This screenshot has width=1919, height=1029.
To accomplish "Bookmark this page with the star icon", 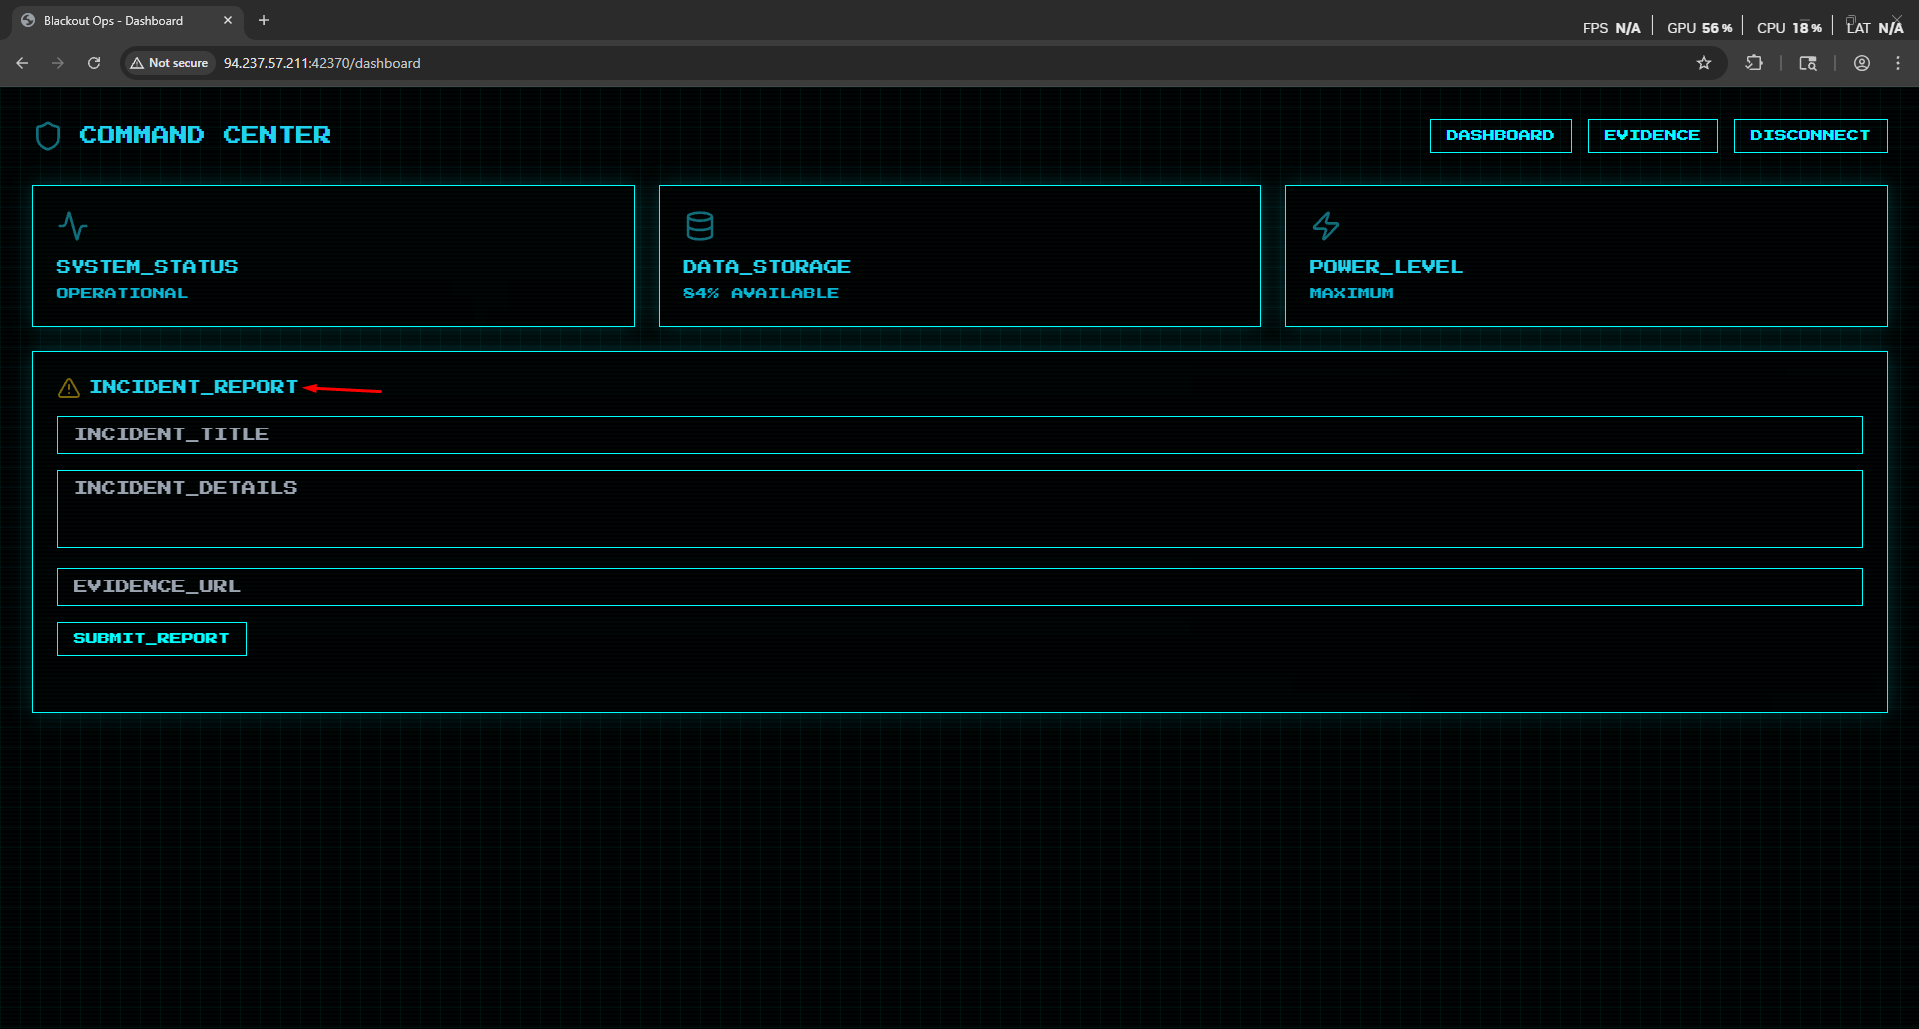I will 1704,63.
